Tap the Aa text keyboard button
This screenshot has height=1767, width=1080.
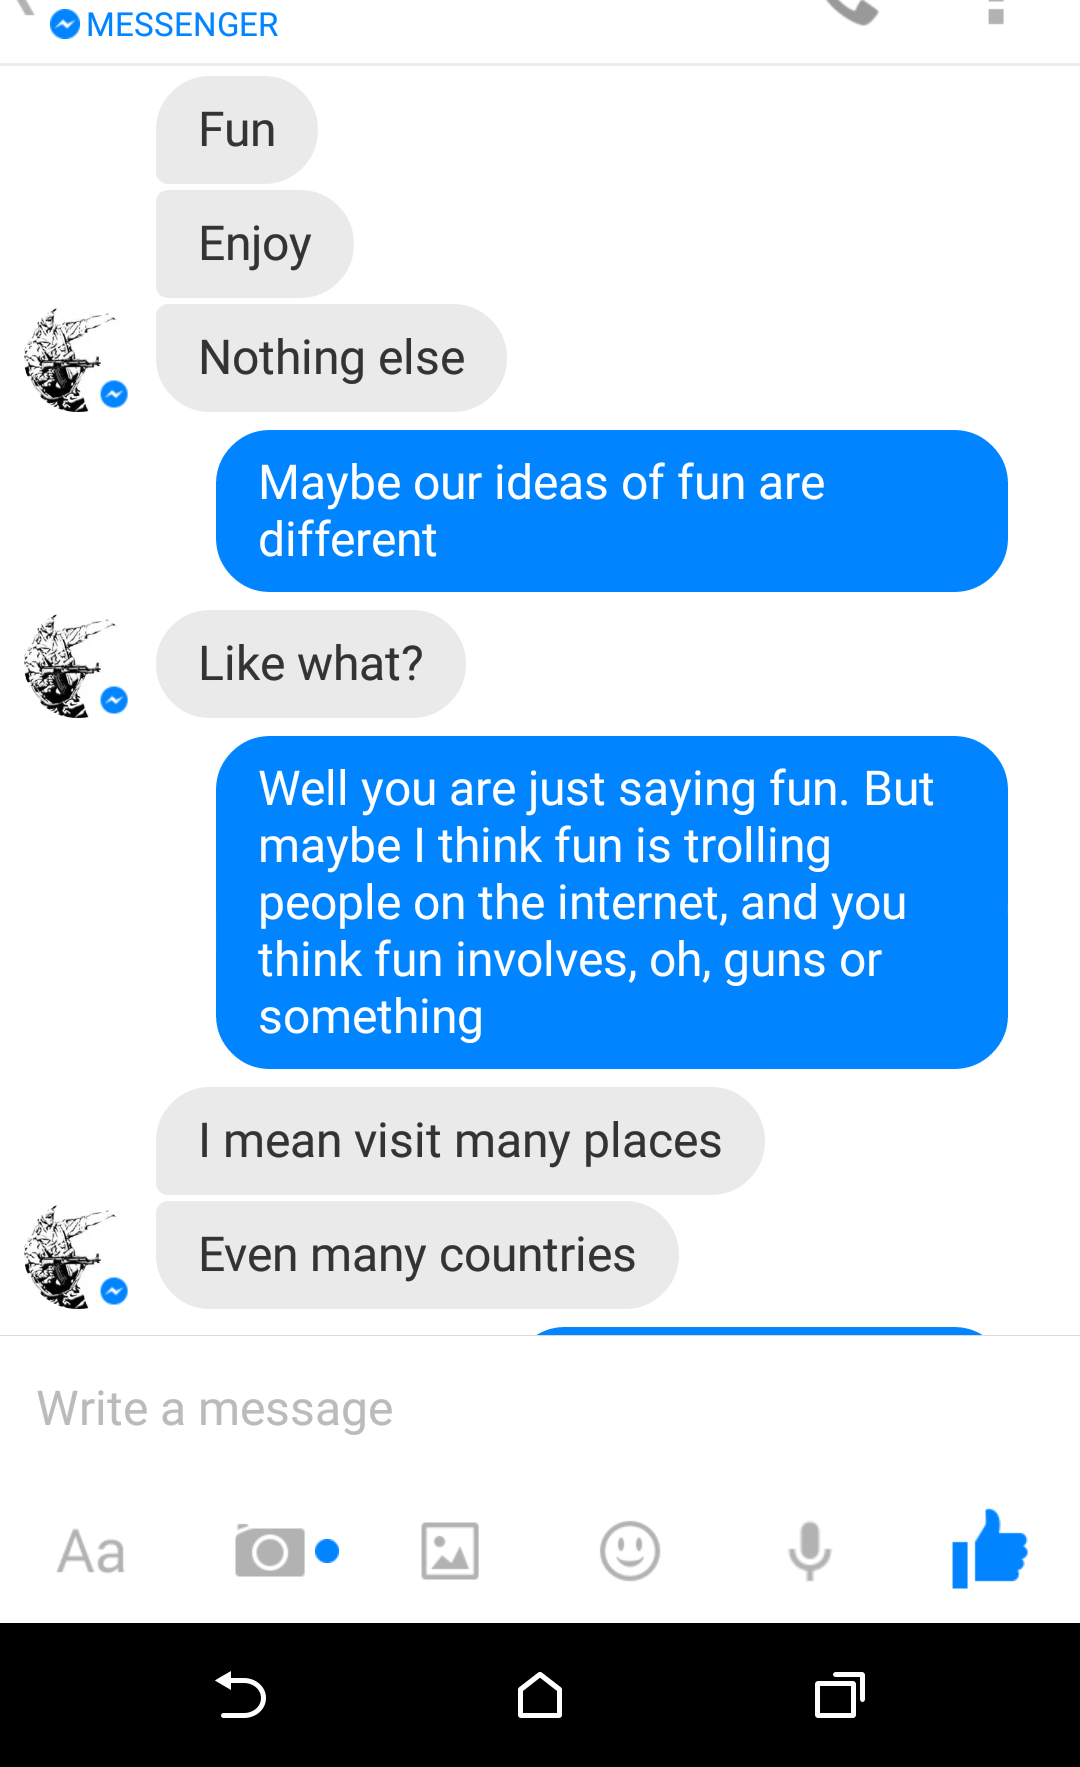click(x=91, y=1552)
